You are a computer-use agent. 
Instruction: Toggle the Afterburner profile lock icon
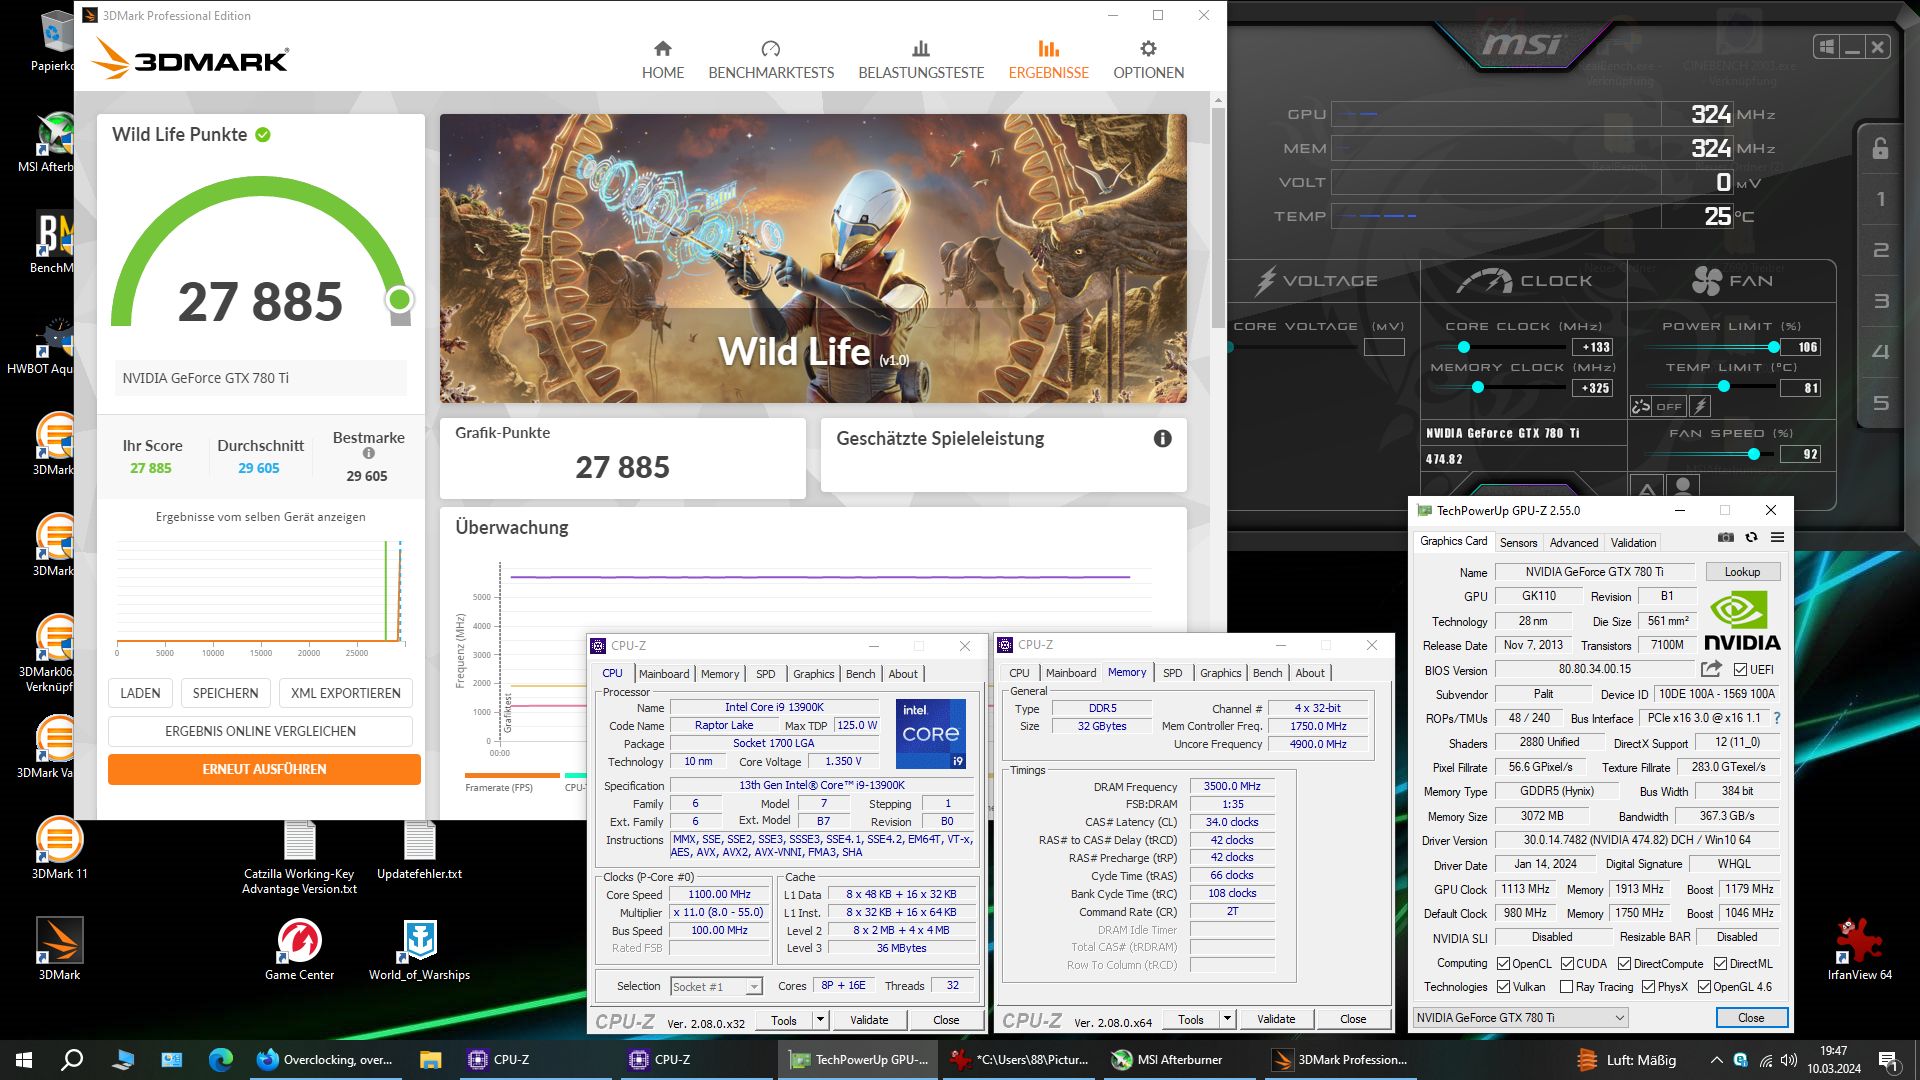tap(1880, 149)
